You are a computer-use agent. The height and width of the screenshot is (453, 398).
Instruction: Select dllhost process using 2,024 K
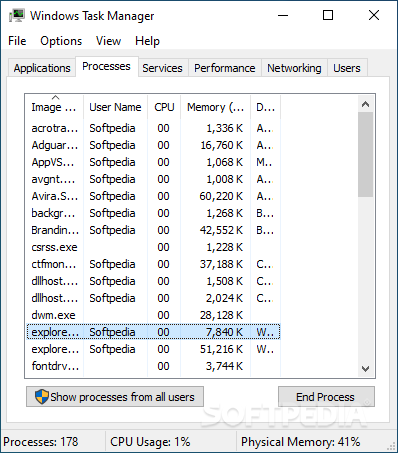pos(153,298)
